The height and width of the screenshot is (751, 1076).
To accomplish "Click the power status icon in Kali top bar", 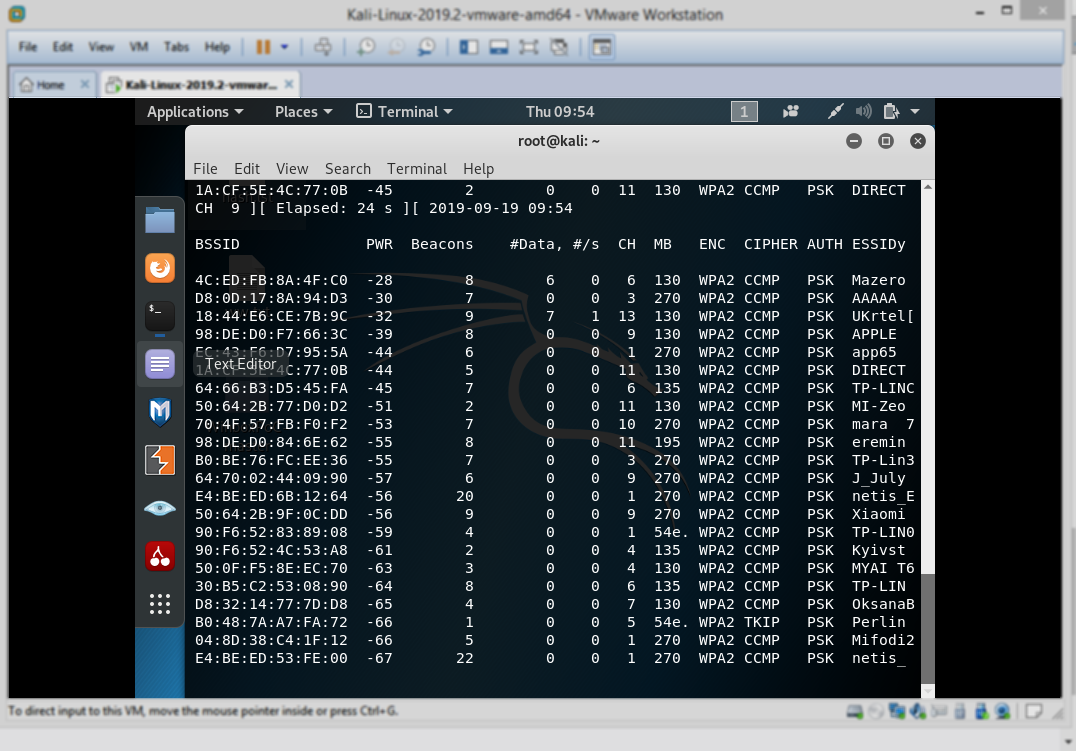I will tap(891, 111).
